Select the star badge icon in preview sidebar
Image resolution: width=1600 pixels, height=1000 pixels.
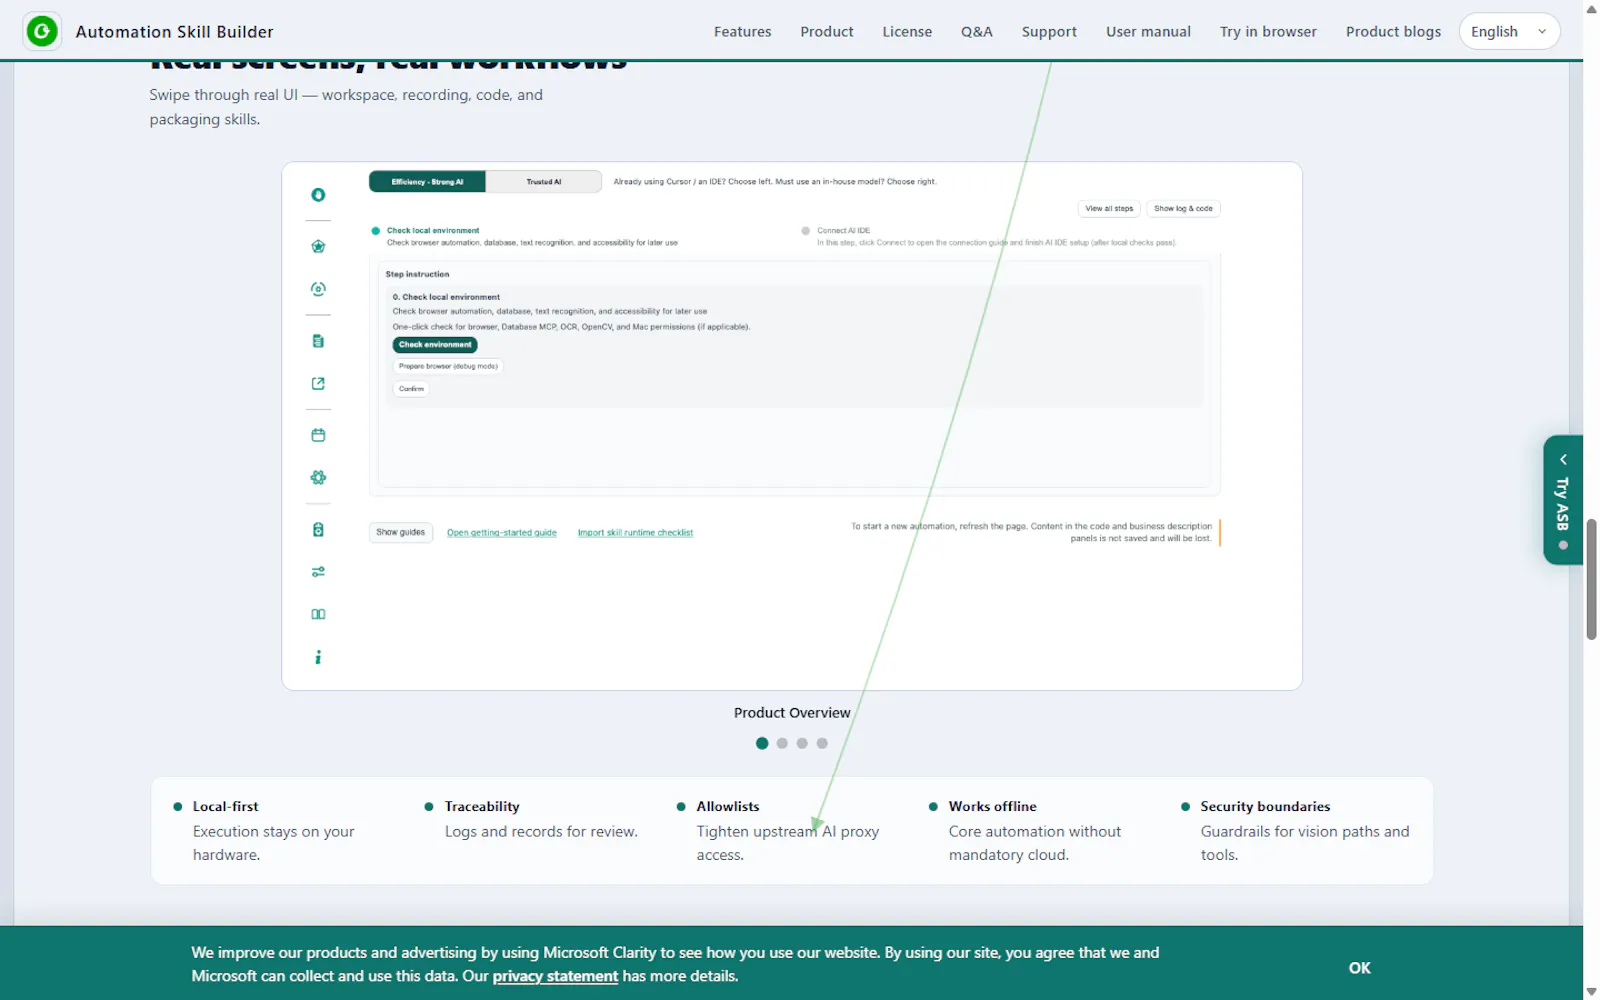coord(318,246)
